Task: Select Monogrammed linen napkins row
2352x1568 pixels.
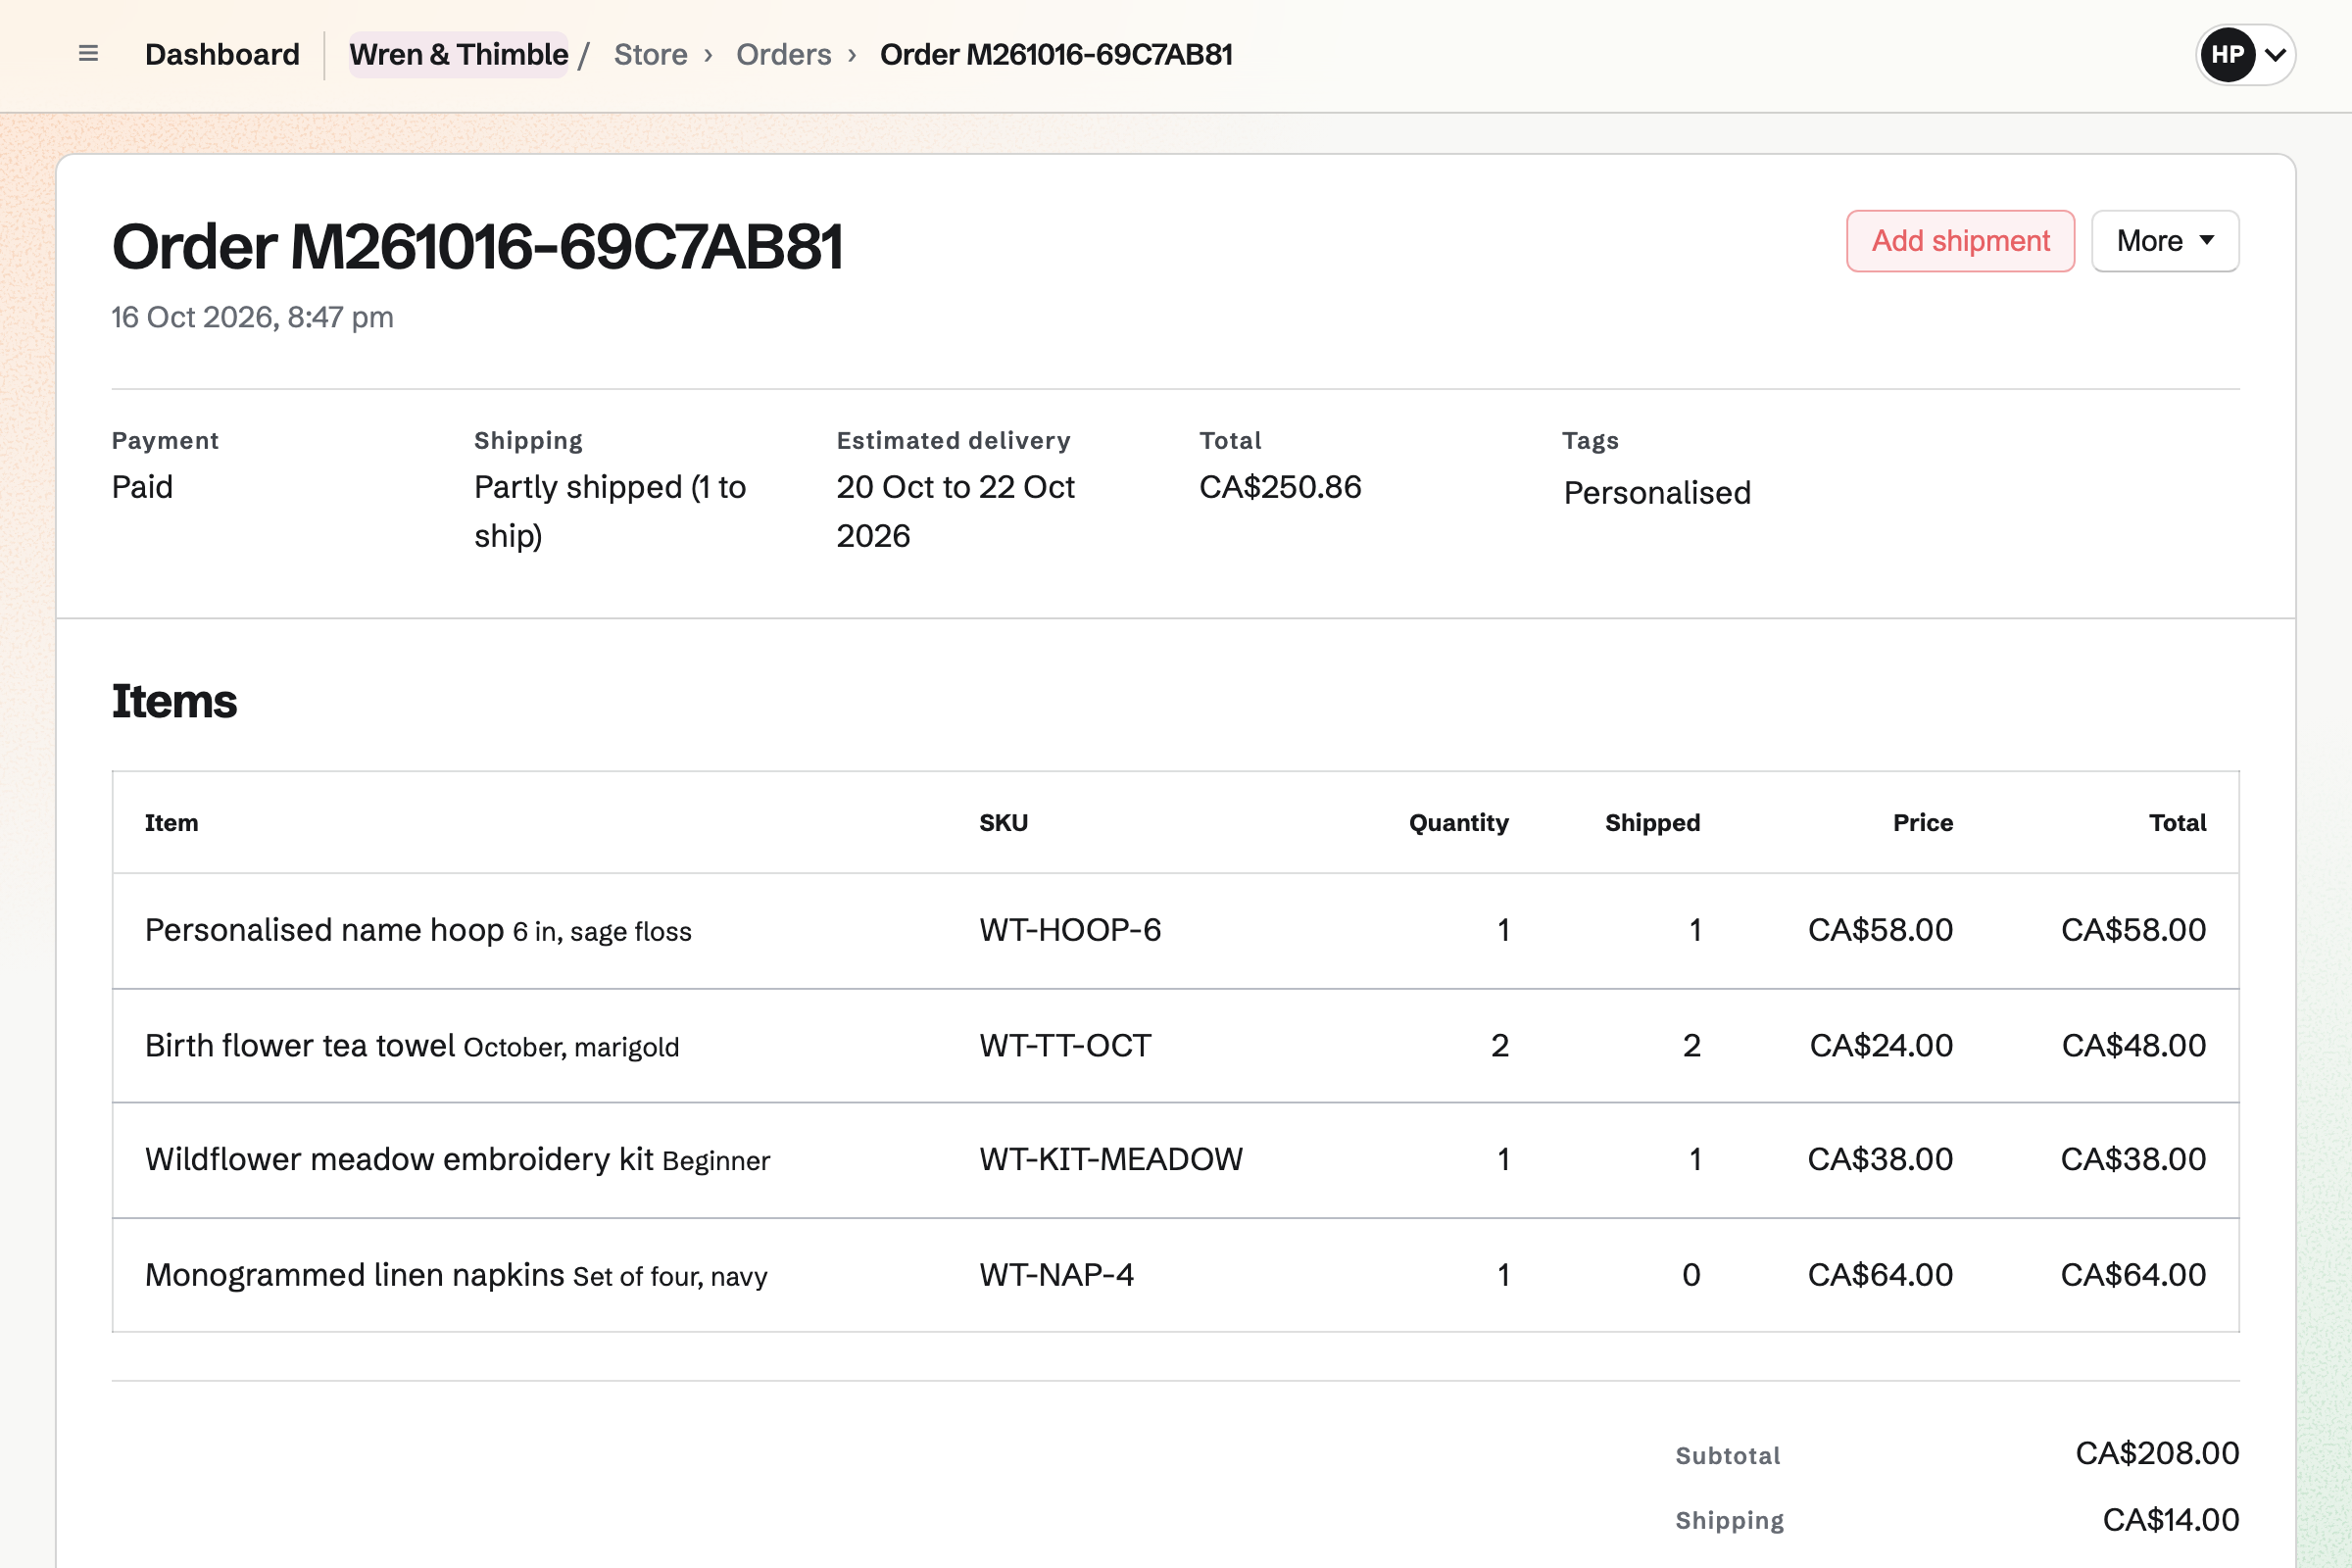Action: coord(1175,1275)
